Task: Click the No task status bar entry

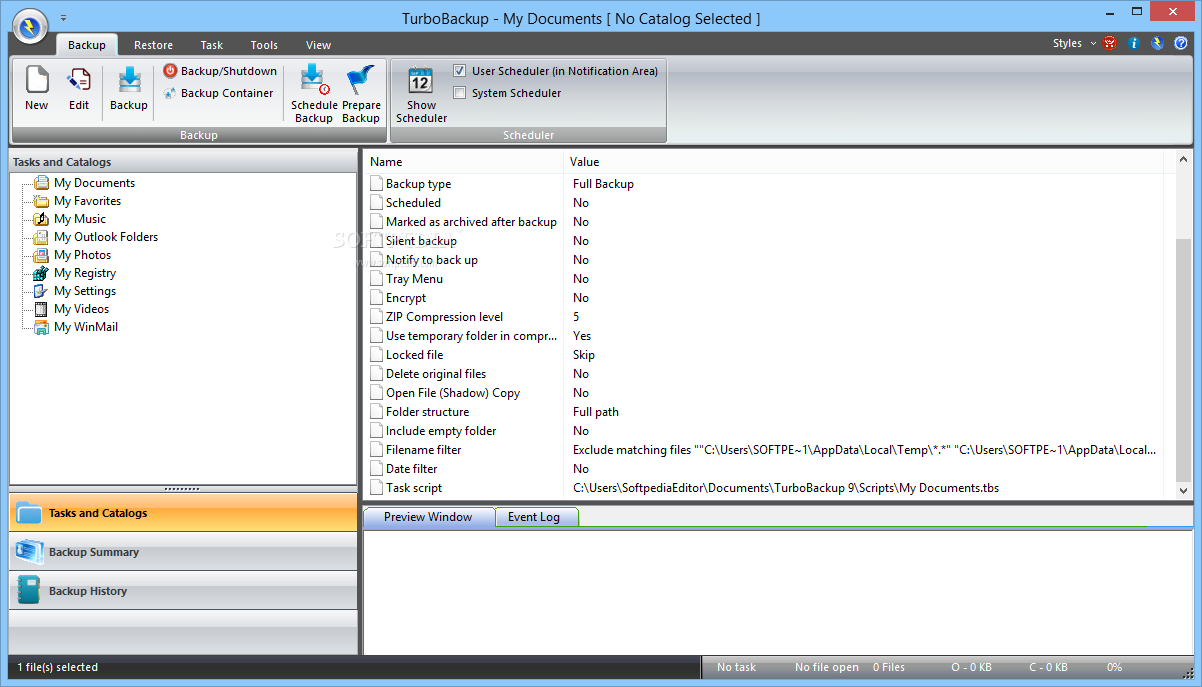Action: pyautogui.click(x=736, y=667)
